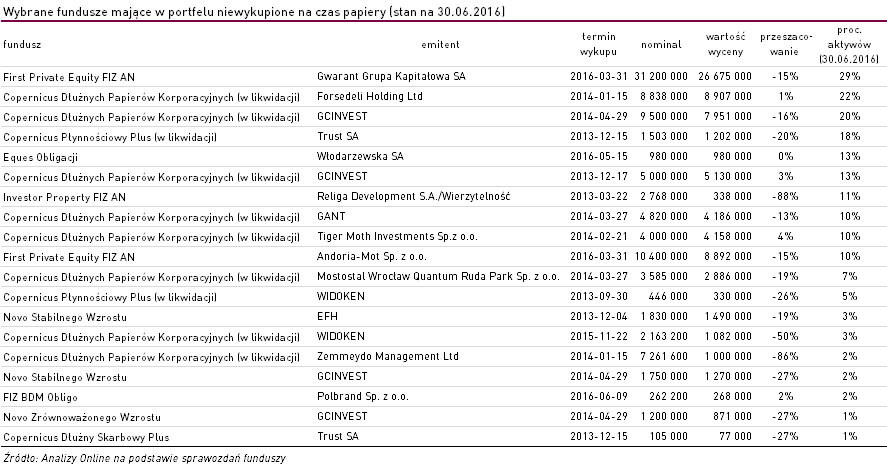887x467 pixels.
Task: Select redemption date '2016-05-15'
Action: pyautogui.click(x=599, y=156)
